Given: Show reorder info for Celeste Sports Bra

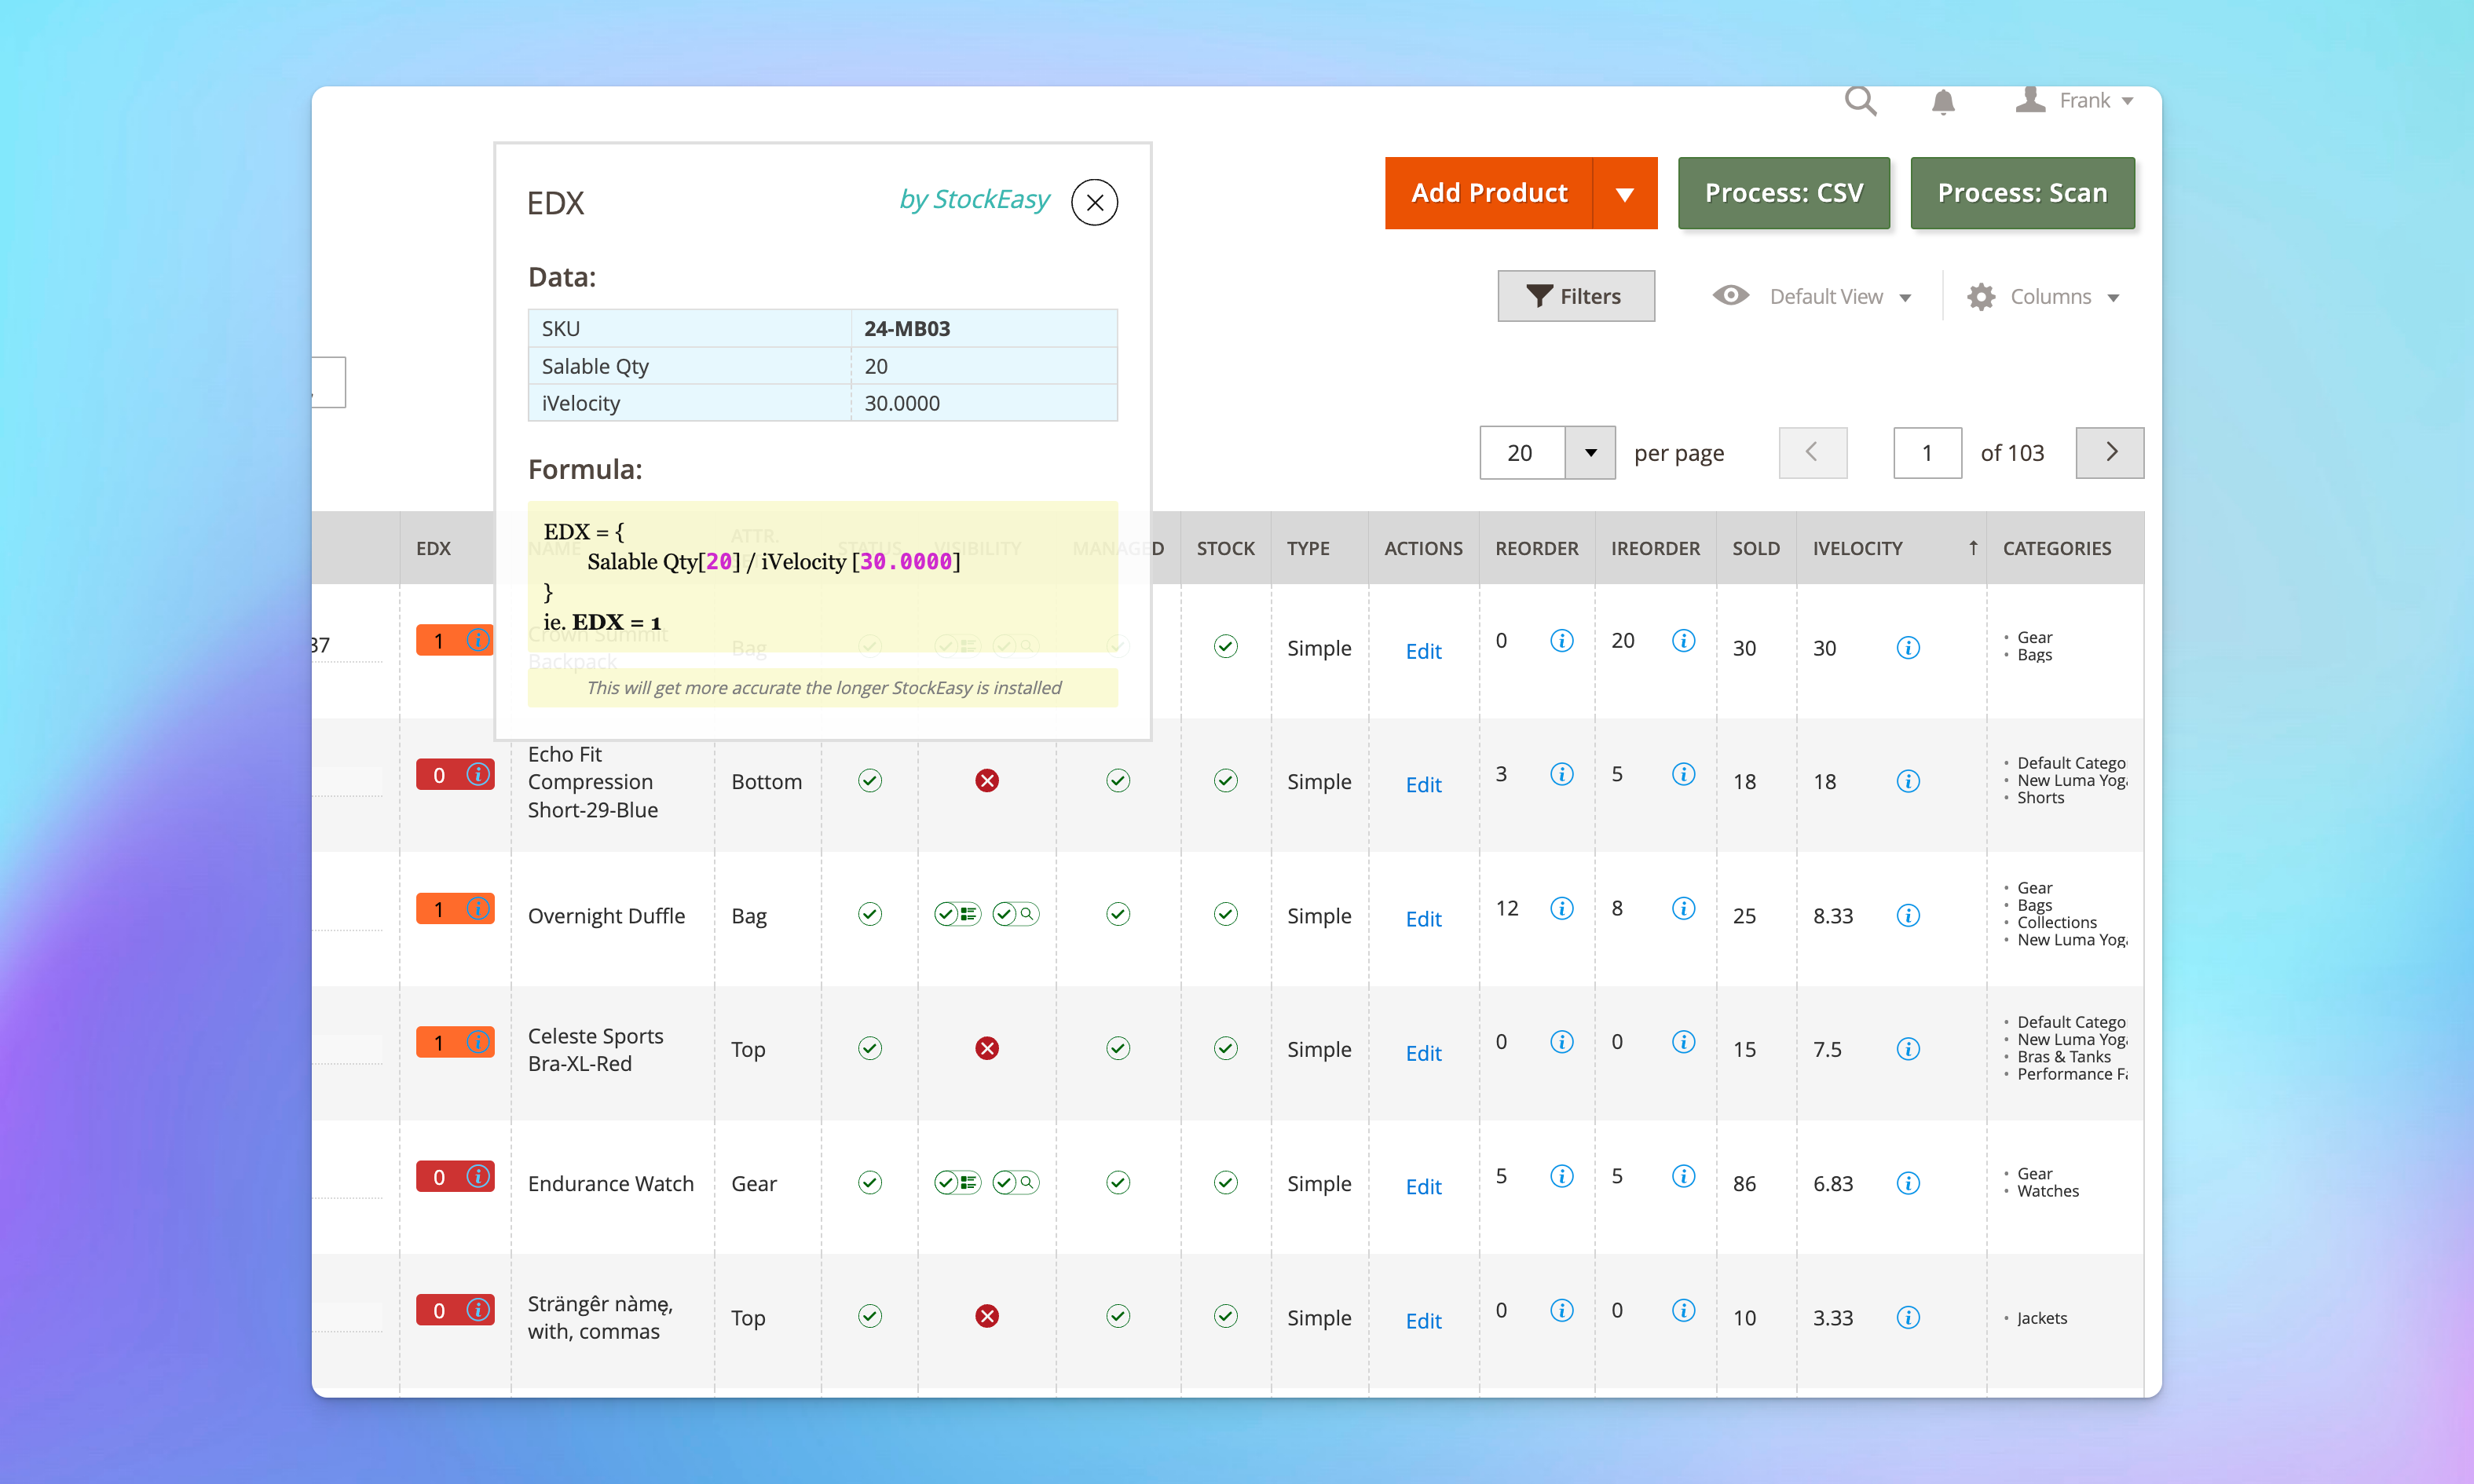Looking at the screenshot, I should pos(1561,1042).
